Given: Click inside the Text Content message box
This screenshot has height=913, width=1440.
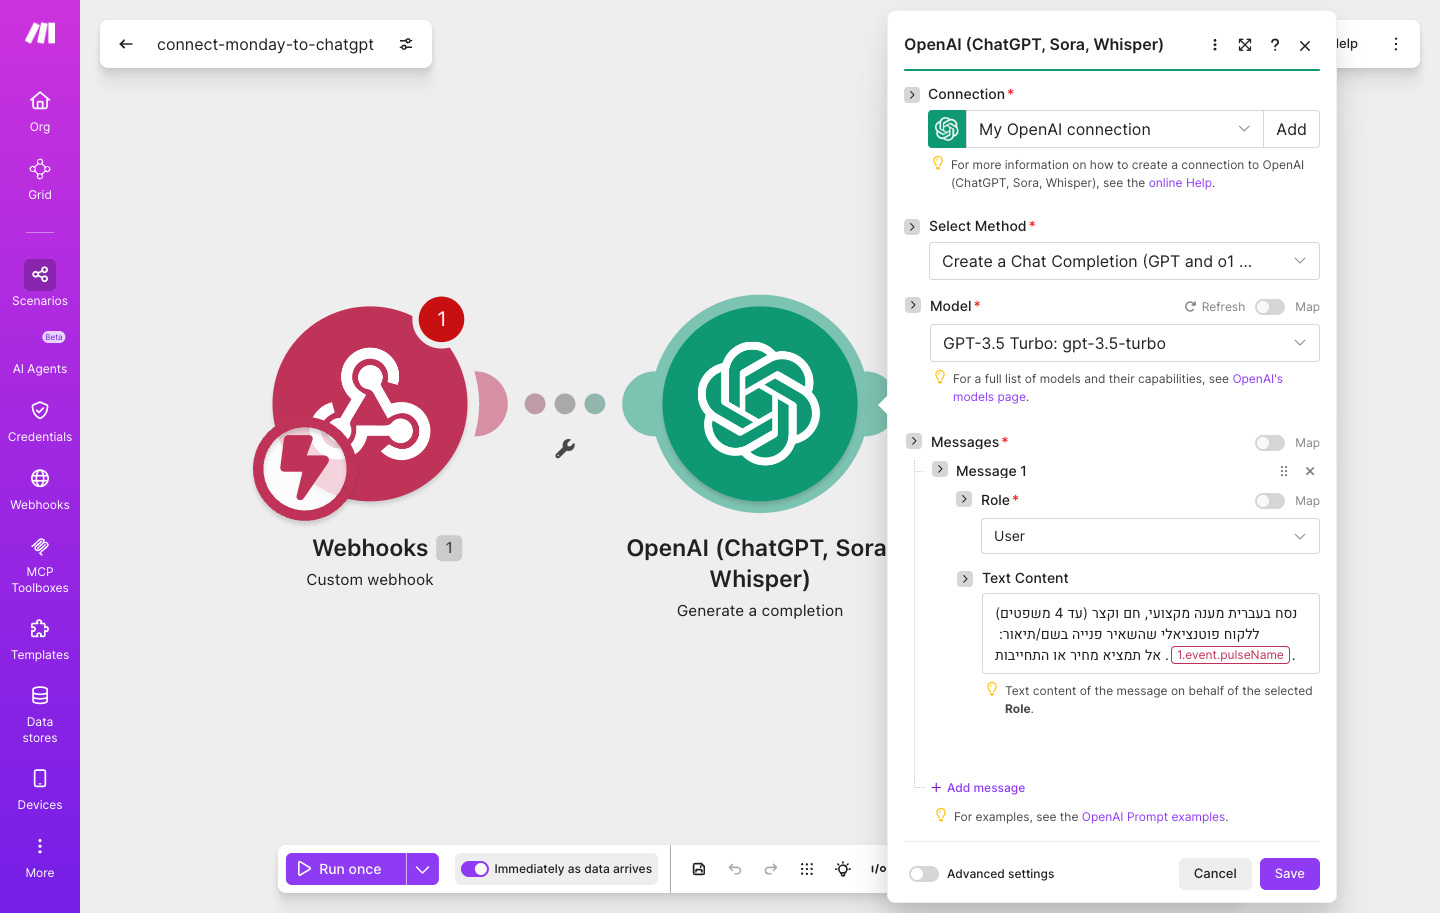Looking at the screenshot, I should click(1150, 634).
